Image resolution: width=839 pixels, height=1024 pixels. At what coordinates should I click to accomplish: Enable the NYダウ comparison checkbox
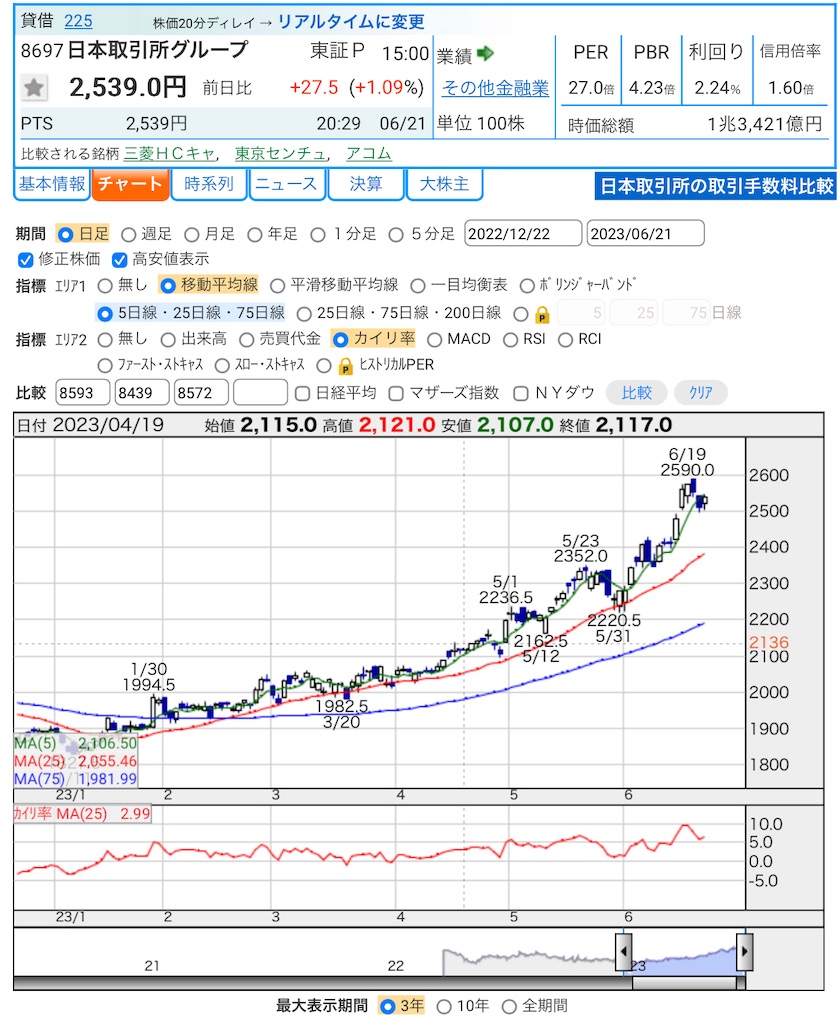pos(520,393)
